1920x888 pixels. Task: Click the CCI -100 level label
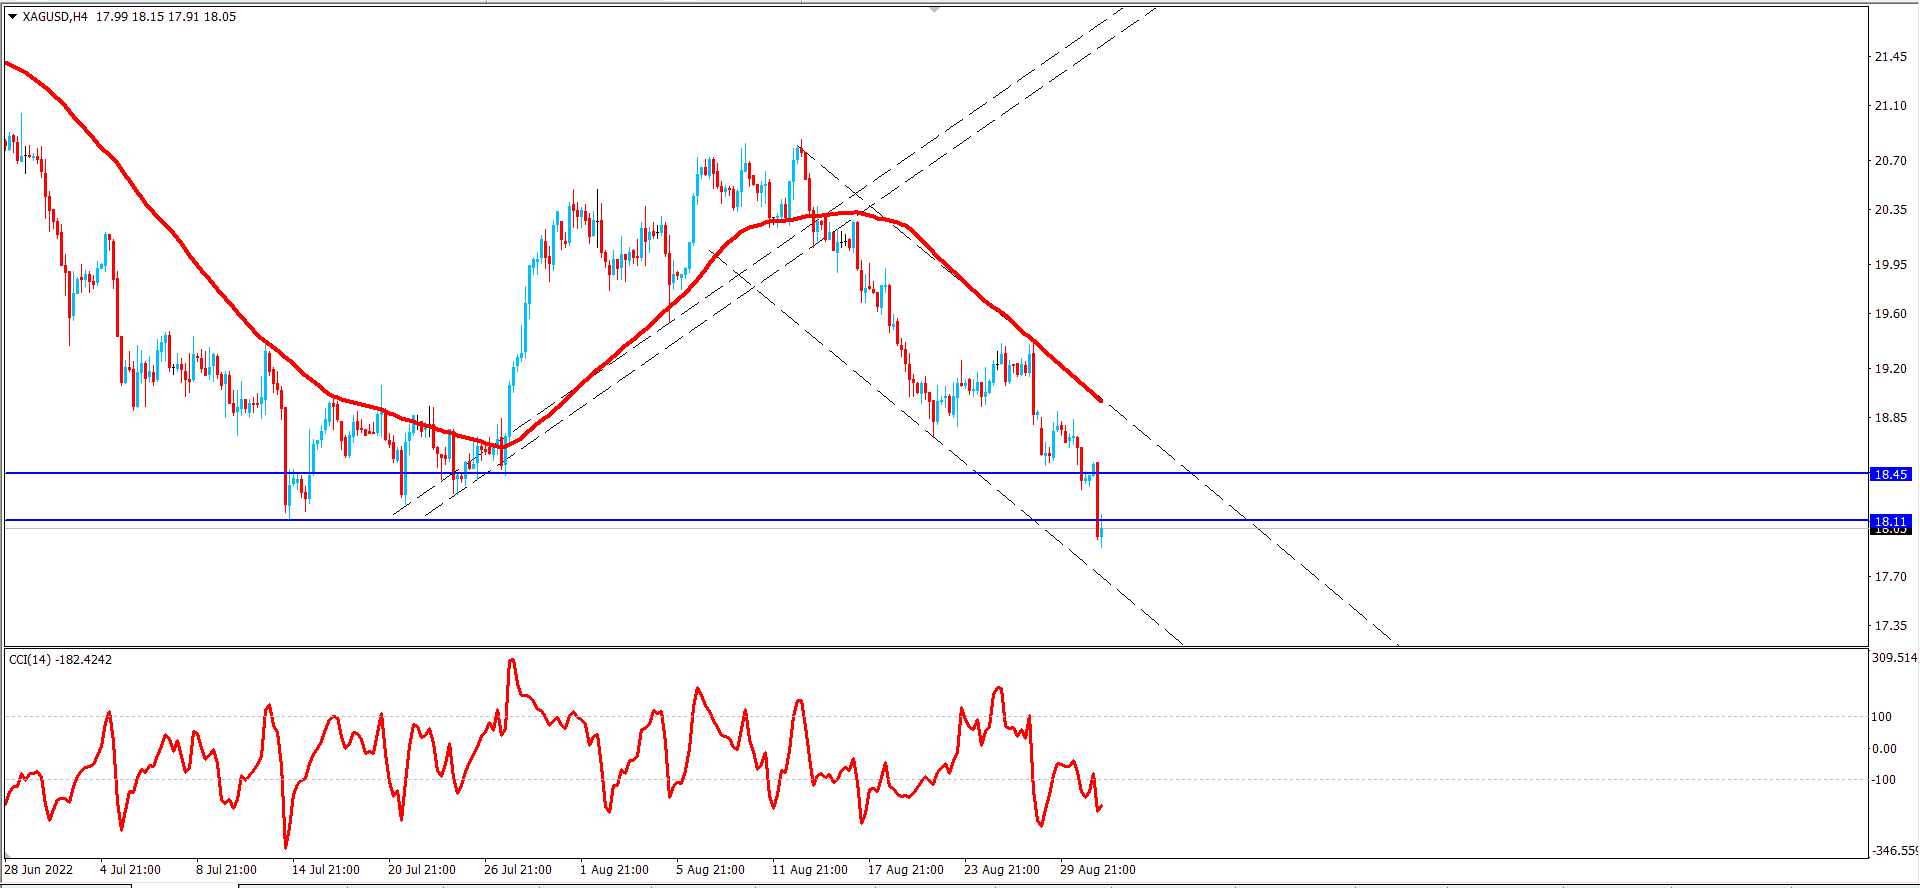pos(1884,780)
